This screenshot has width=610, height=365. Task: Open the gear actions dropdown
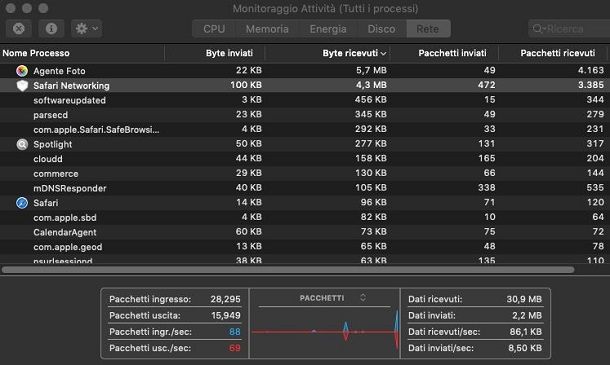pyautogui.click(x=86, y=29)
